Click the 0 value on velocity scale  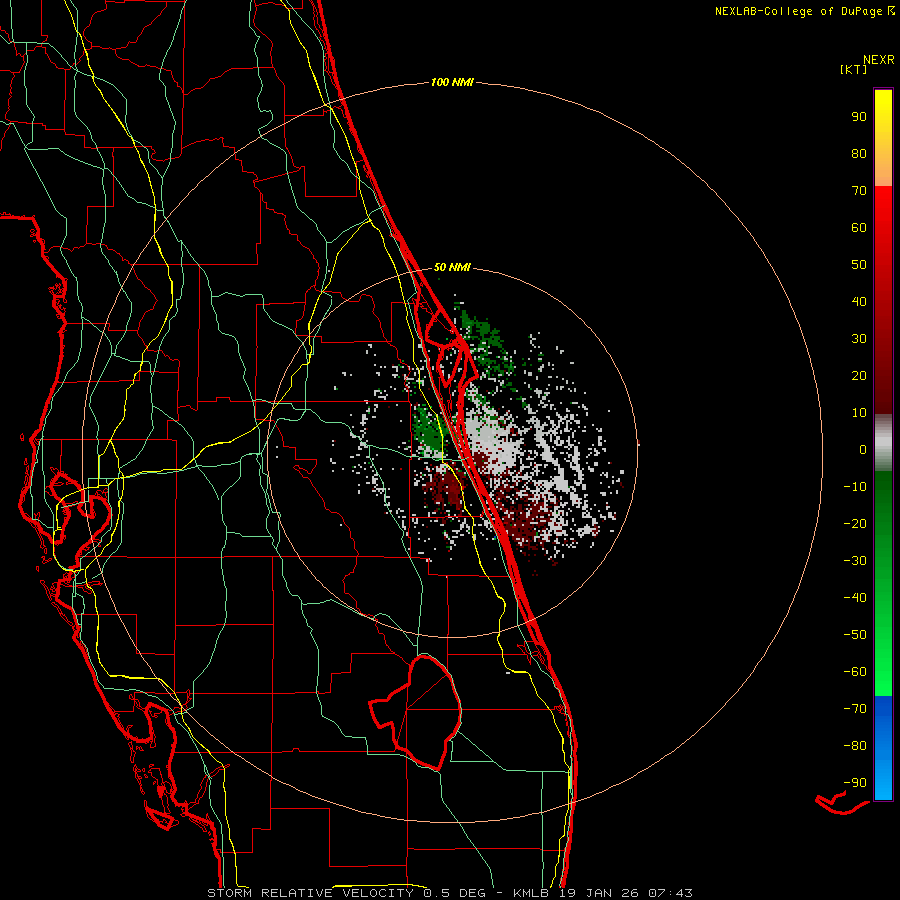(x=863, y=450)
